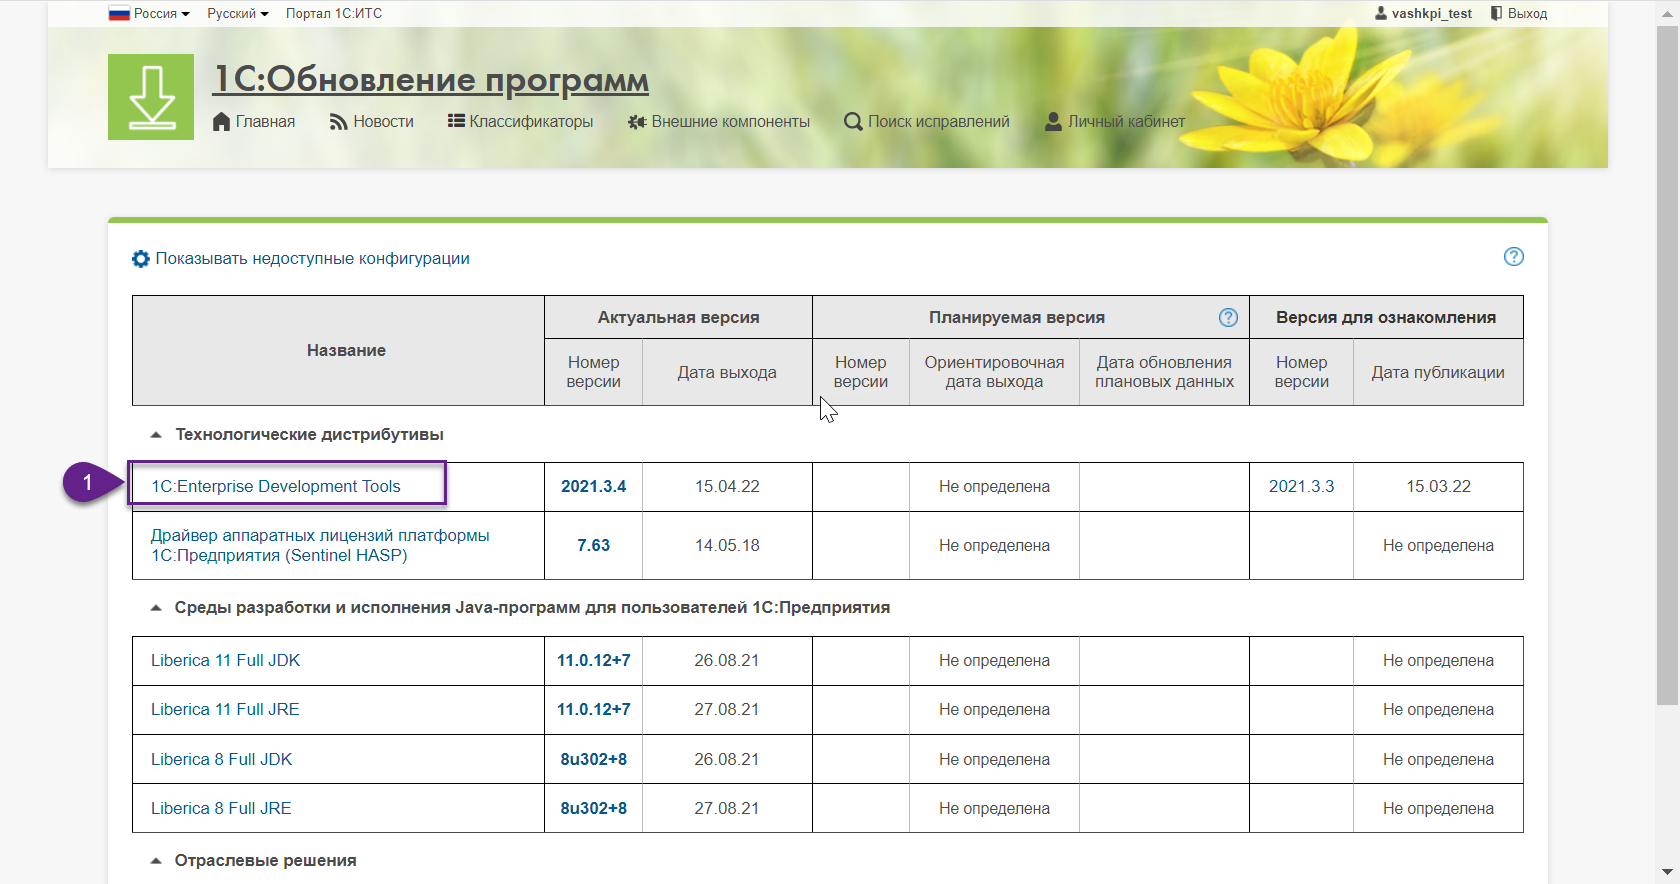Click release date 26.08.21 in Liberica 8 Full JDK row
1680x884 pixels.
(727, 760)
